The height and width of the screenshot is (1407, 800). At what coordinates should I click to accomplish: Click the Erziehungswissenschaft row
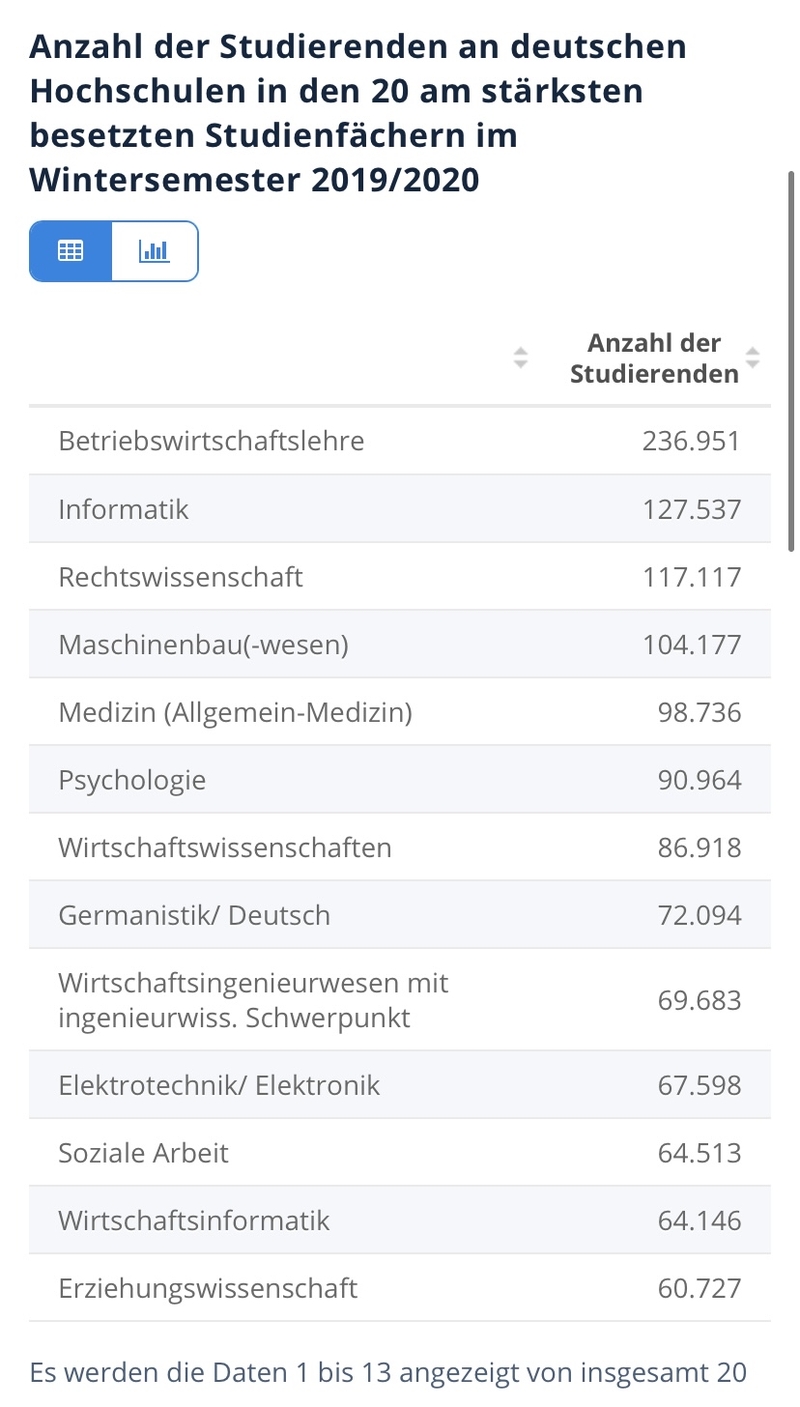[400, 1288]
